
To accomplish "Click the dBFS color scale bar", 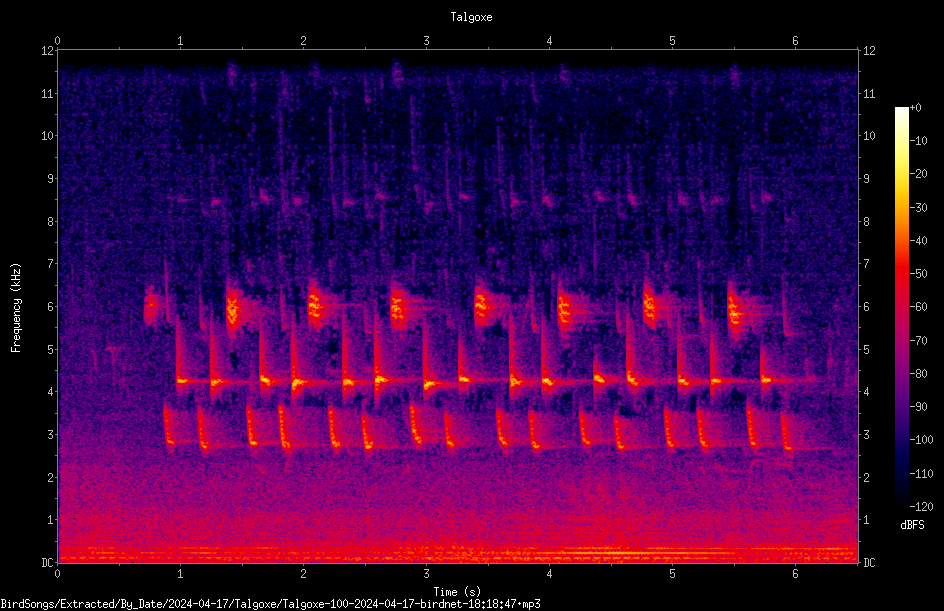I will 901,306.
